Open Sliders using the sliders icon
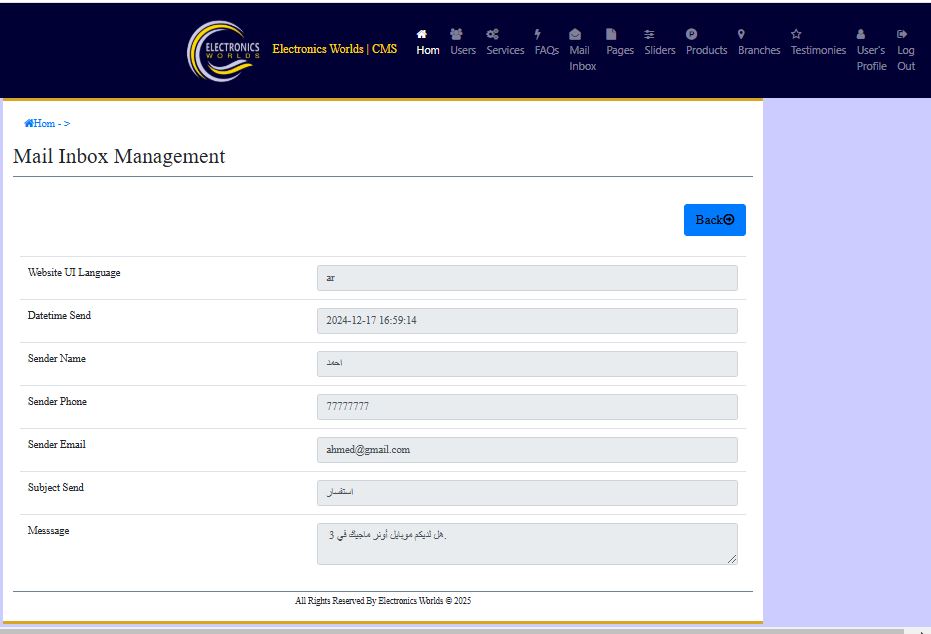The height and width of the screenshot is (634, 931). pos(650,34)
